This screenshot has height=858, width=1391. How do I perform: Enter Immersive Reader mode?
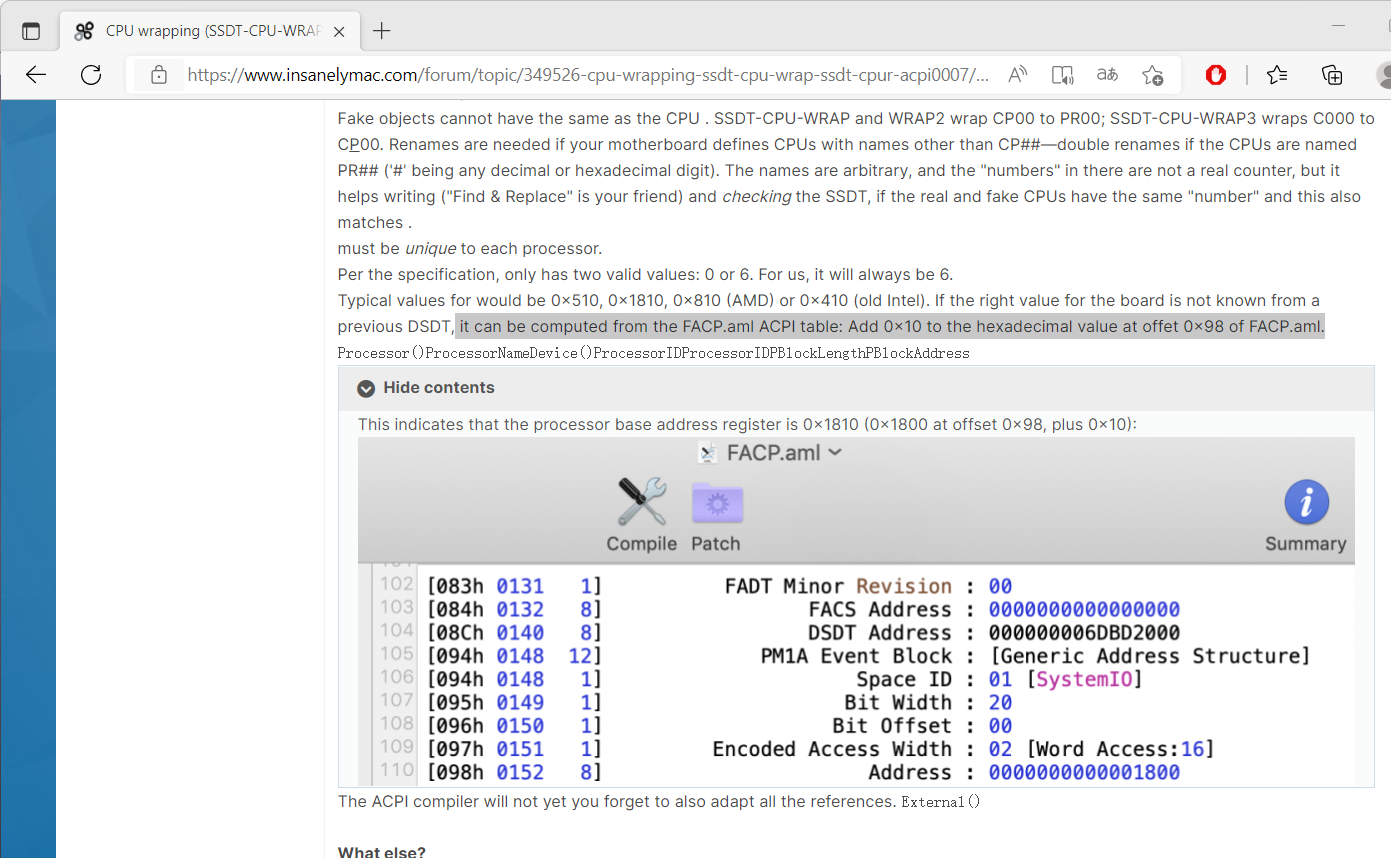click(x=1062, y=75)
